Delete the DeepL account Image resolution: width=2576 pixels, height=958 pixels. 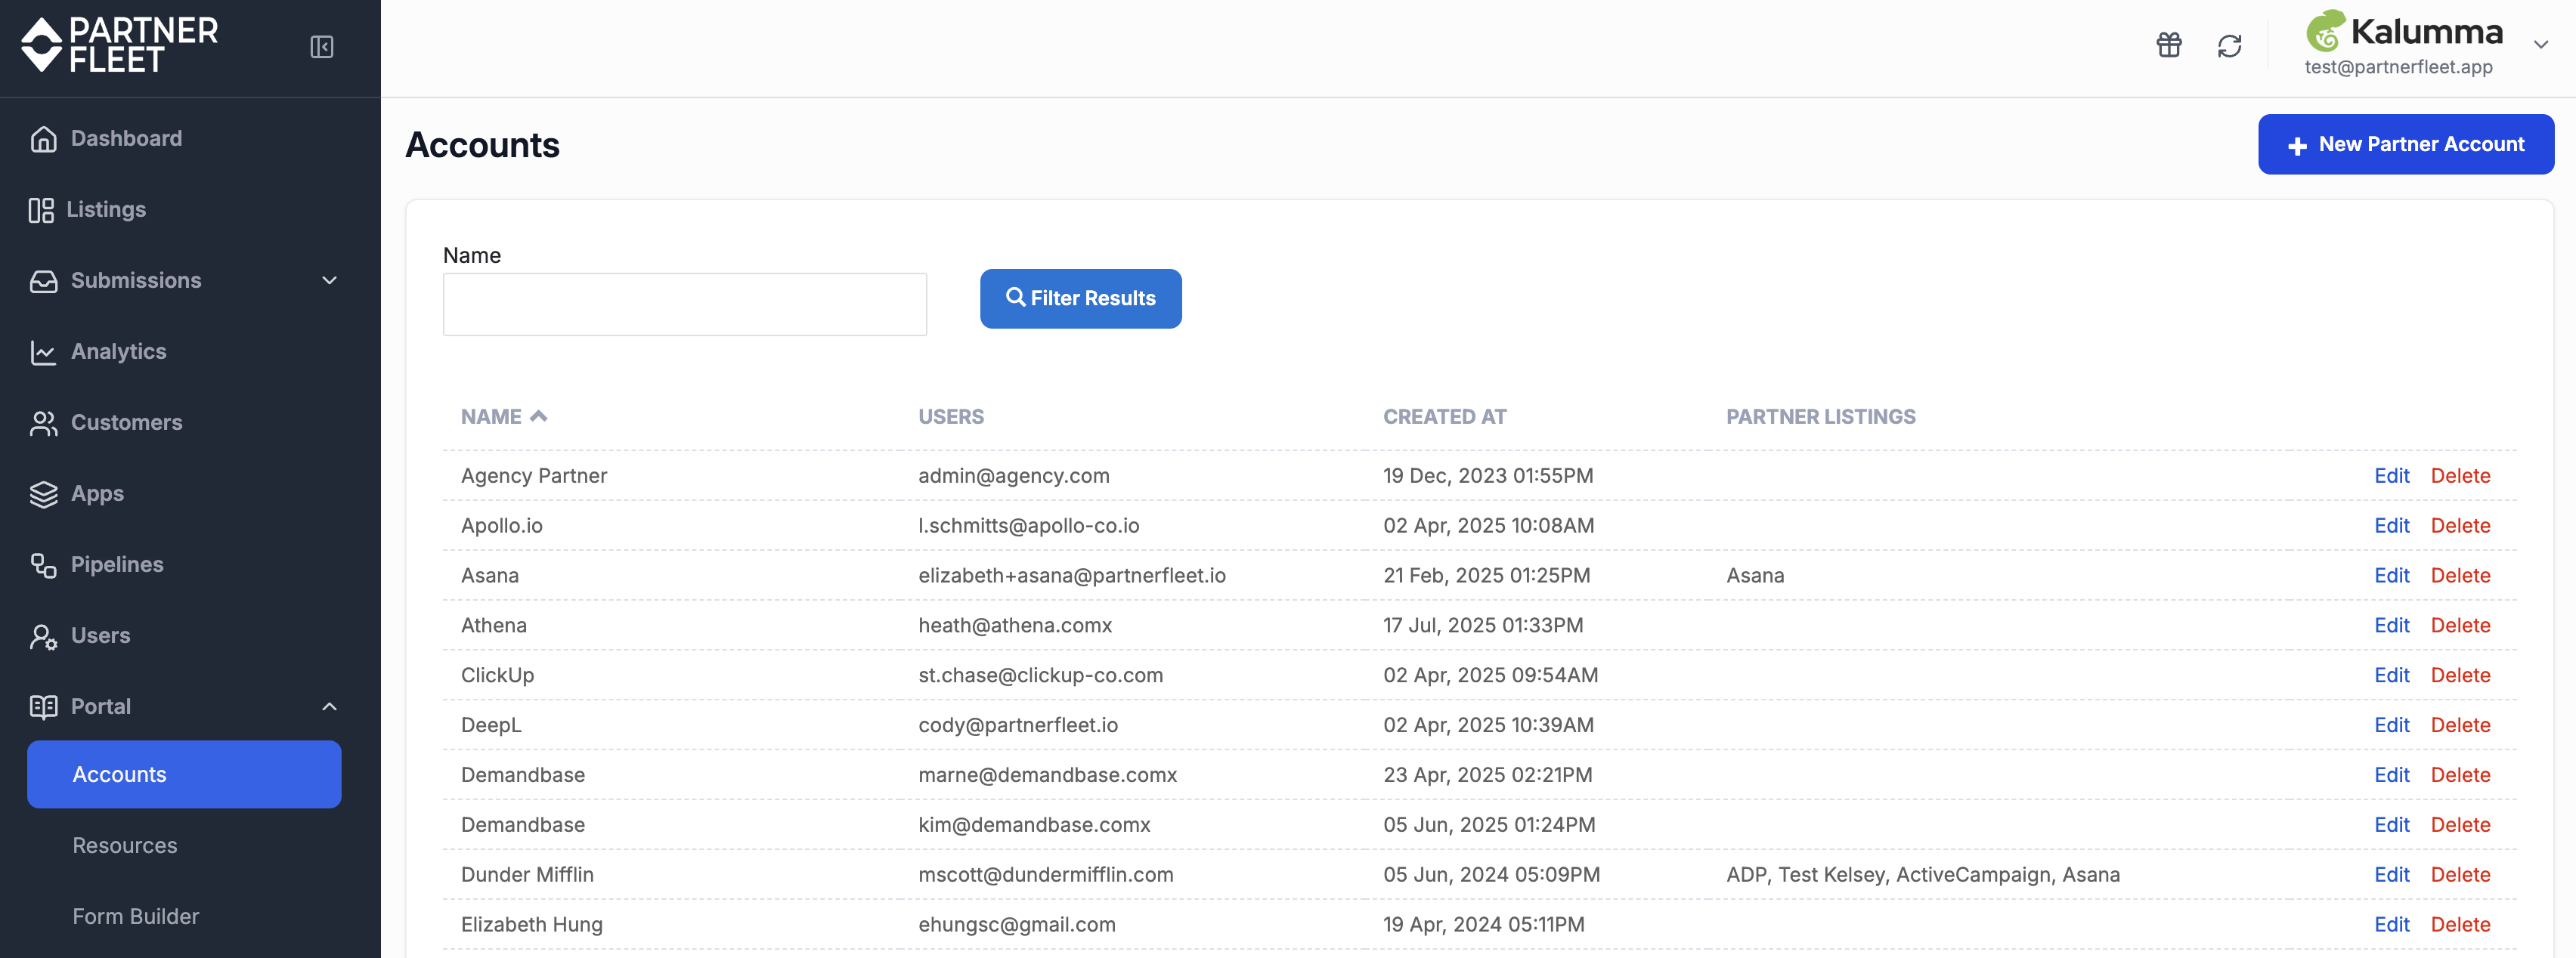tap(2460, 726)
